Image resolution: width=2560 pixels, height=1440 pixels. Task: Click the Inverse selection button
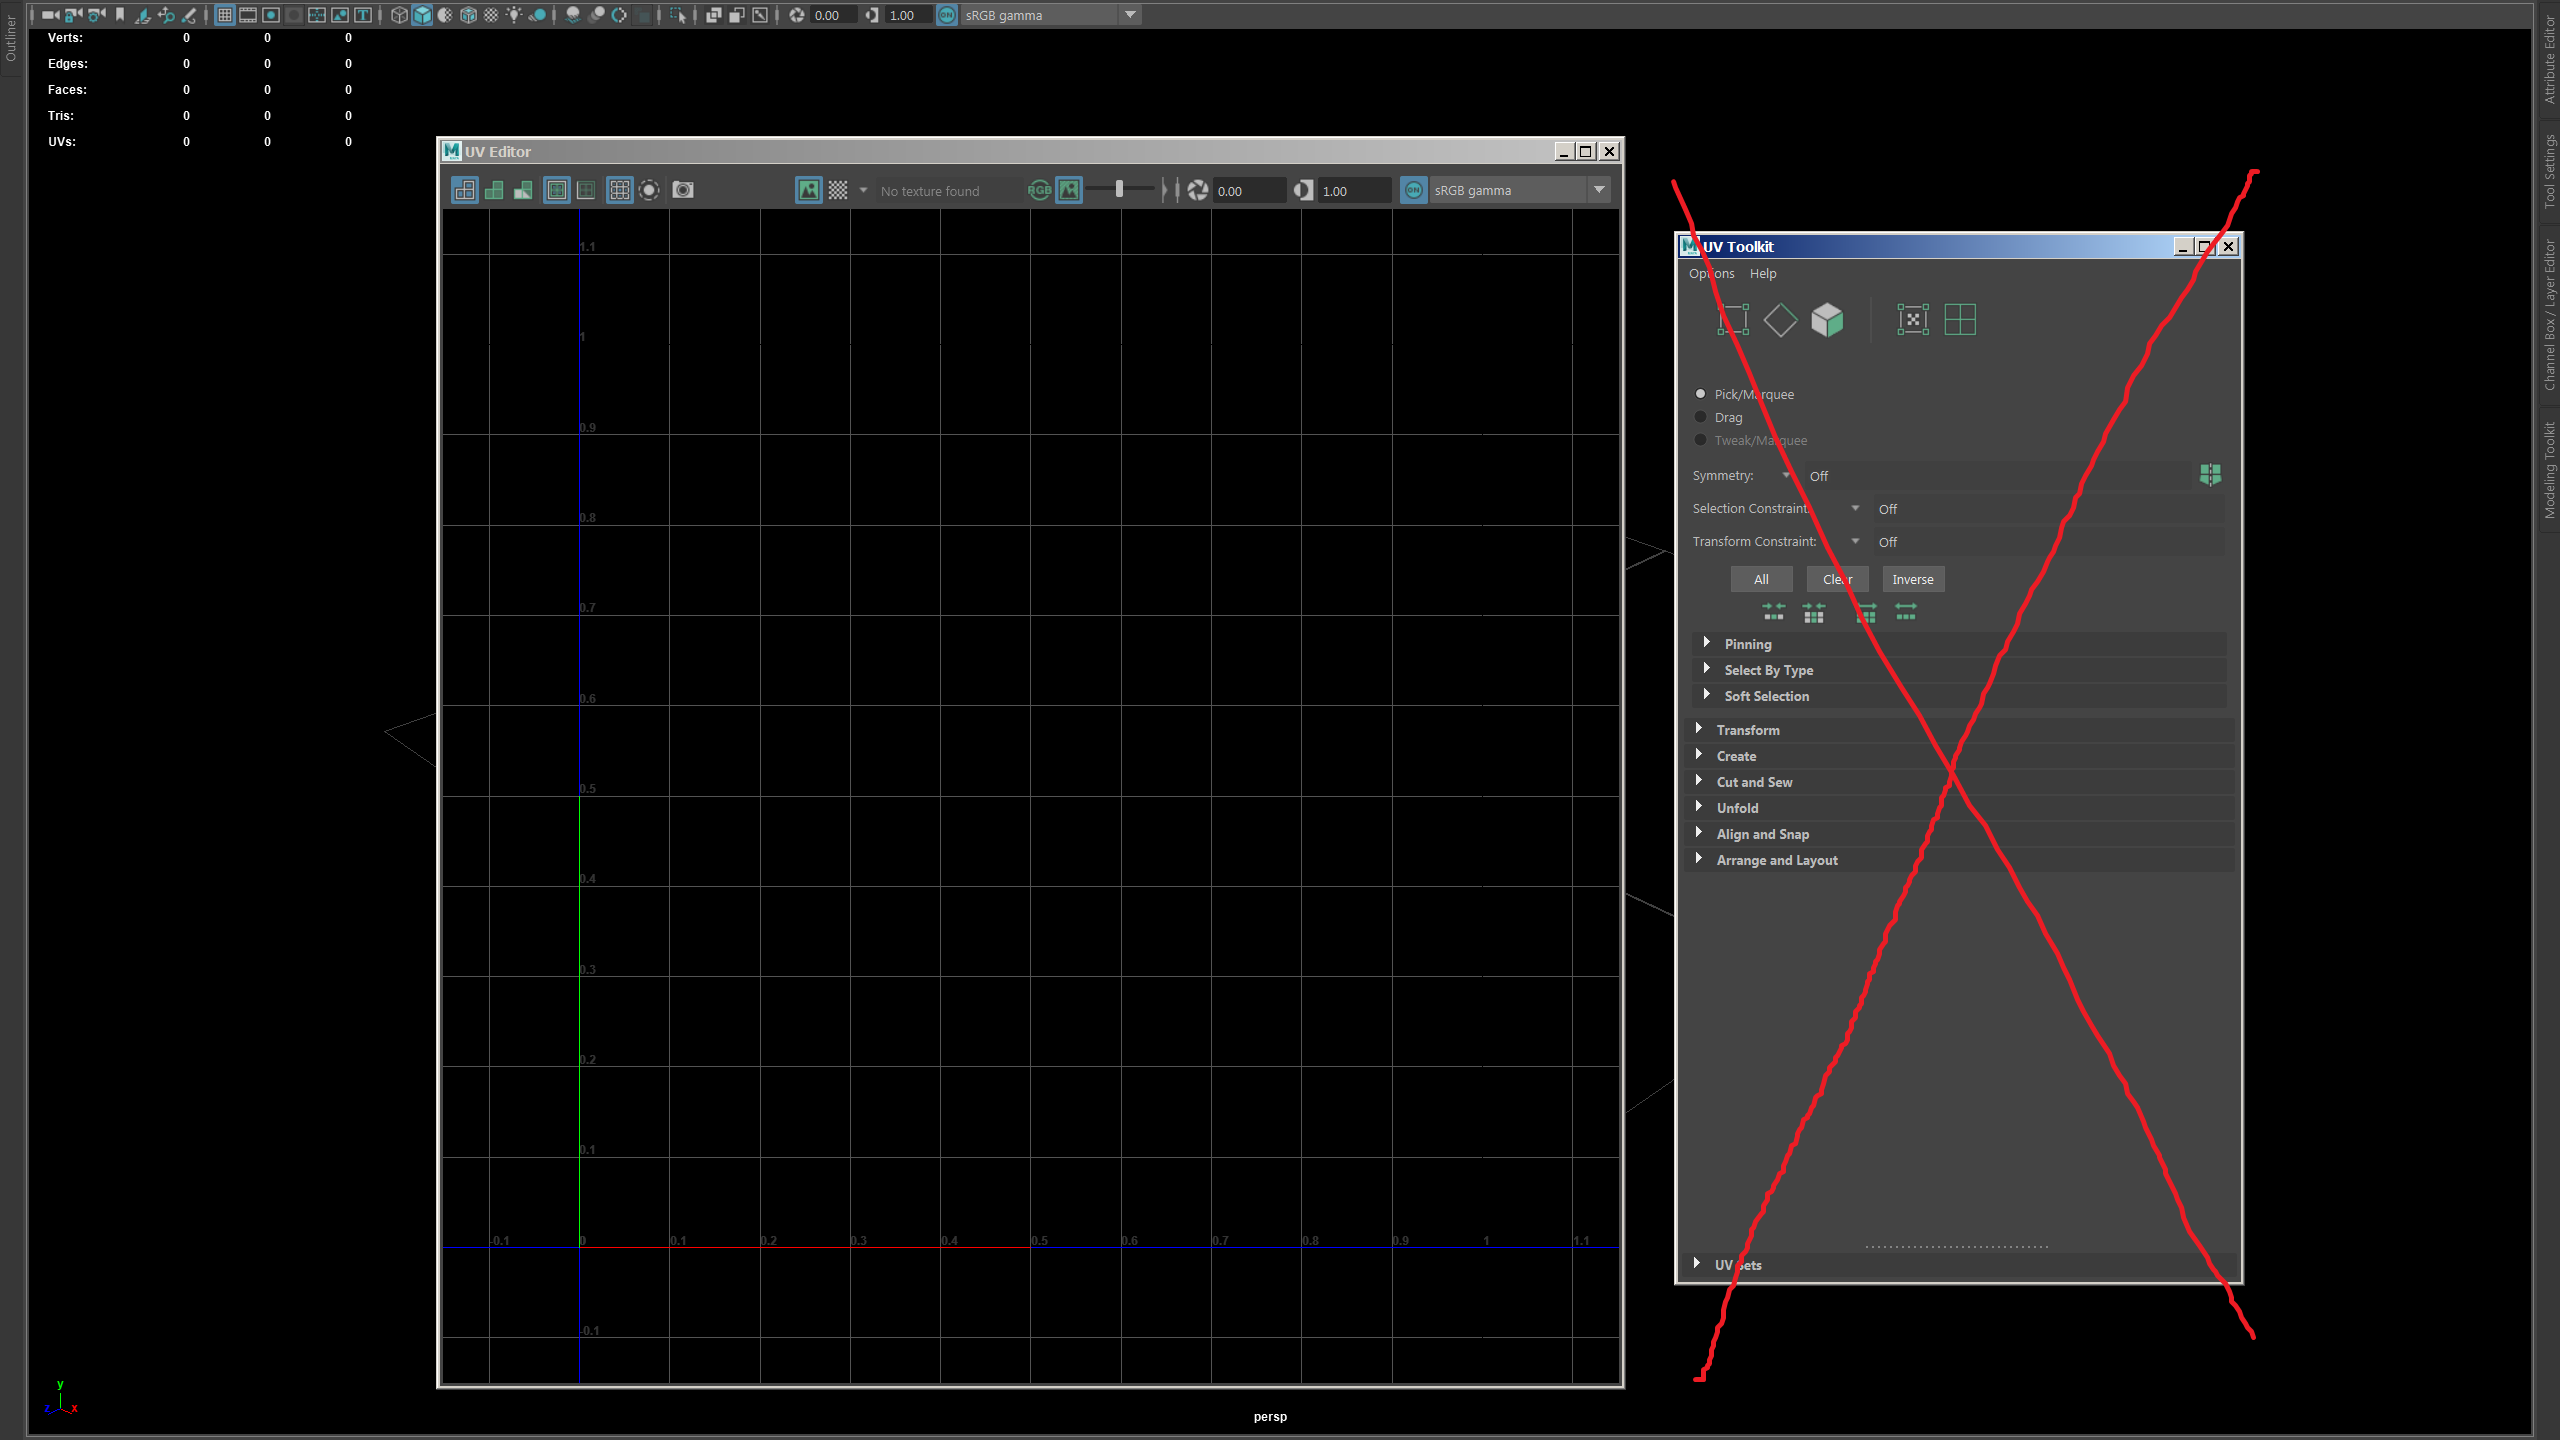(1912, 579)
